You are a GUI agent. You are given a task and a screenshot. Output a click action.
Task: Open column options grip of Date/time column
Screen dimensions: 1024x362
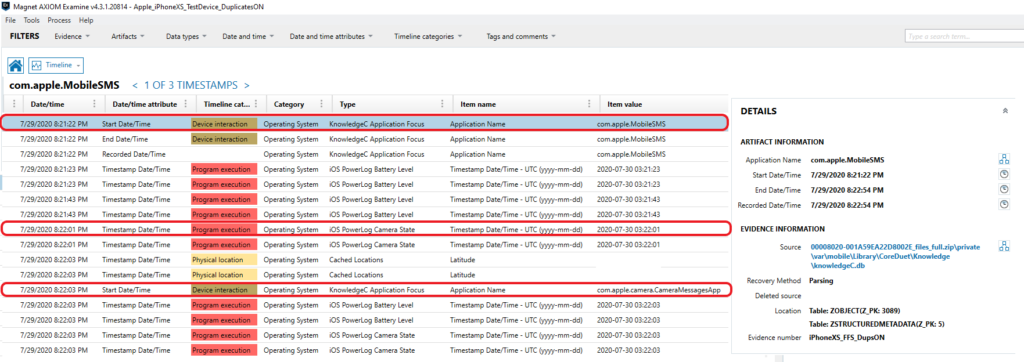(x=95, y=104)
